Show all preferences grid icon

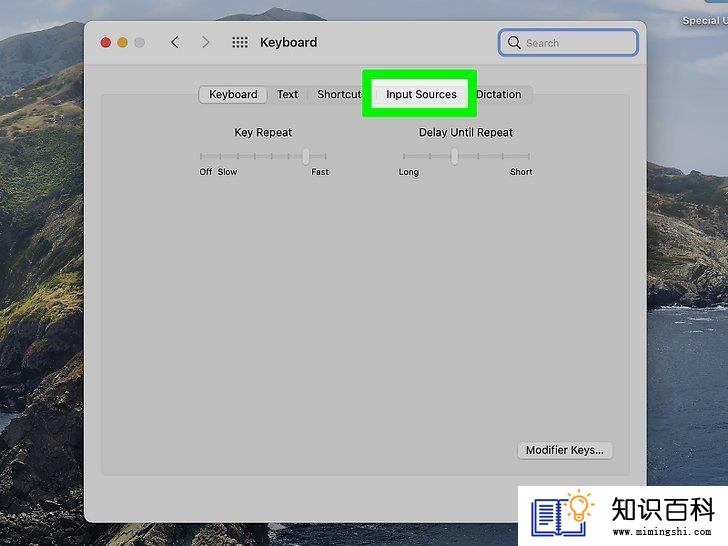[240, 42]
